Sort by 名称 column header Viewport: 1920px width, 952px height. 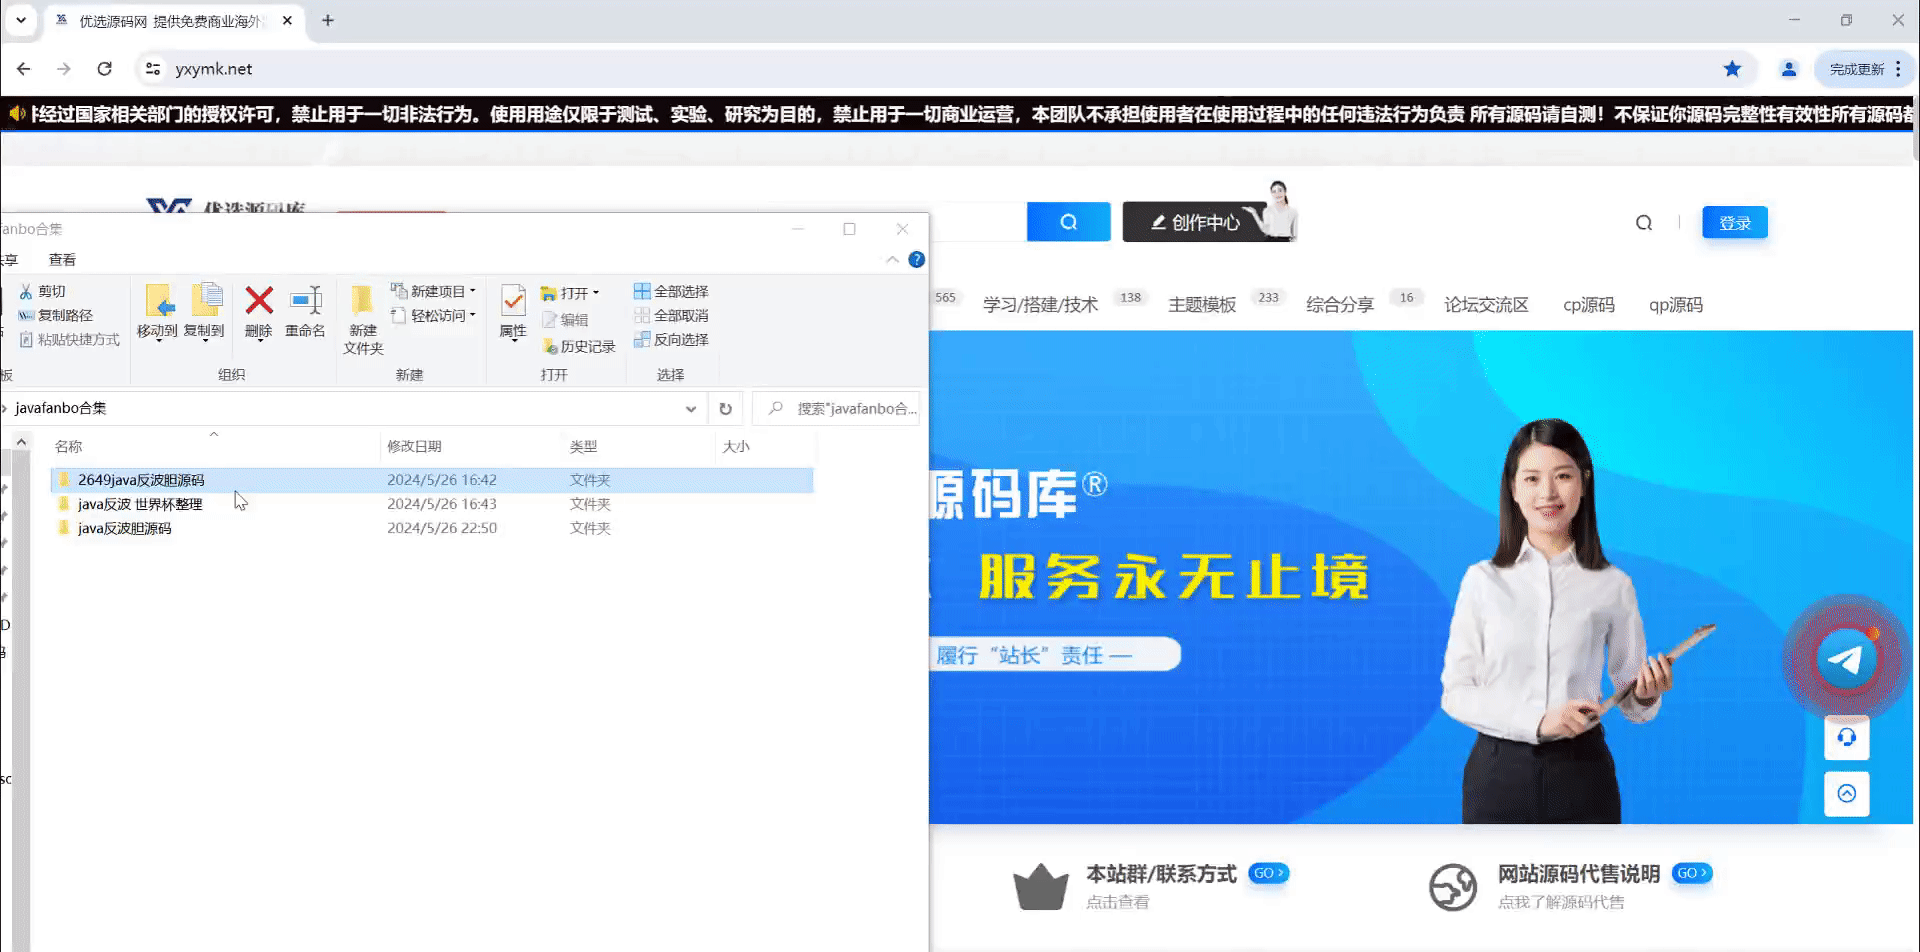[215, 446]
